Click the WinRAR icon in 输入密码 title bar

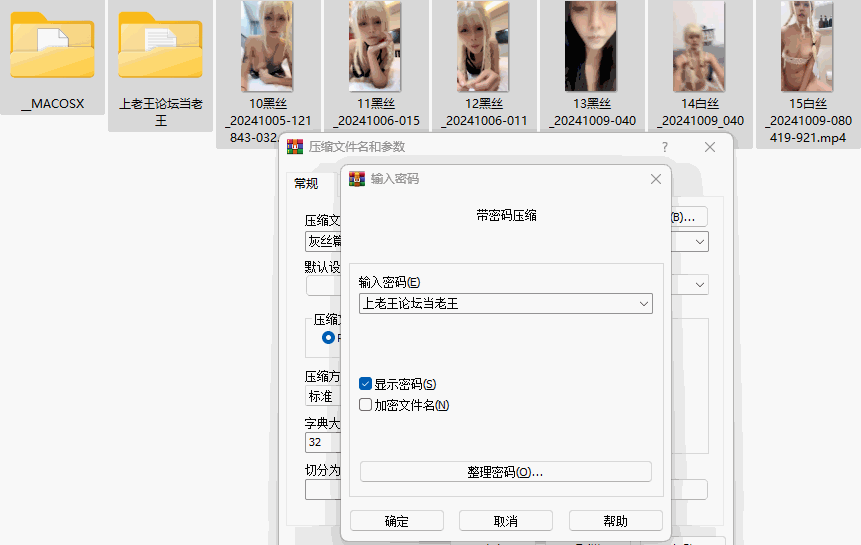pos(357,179)
